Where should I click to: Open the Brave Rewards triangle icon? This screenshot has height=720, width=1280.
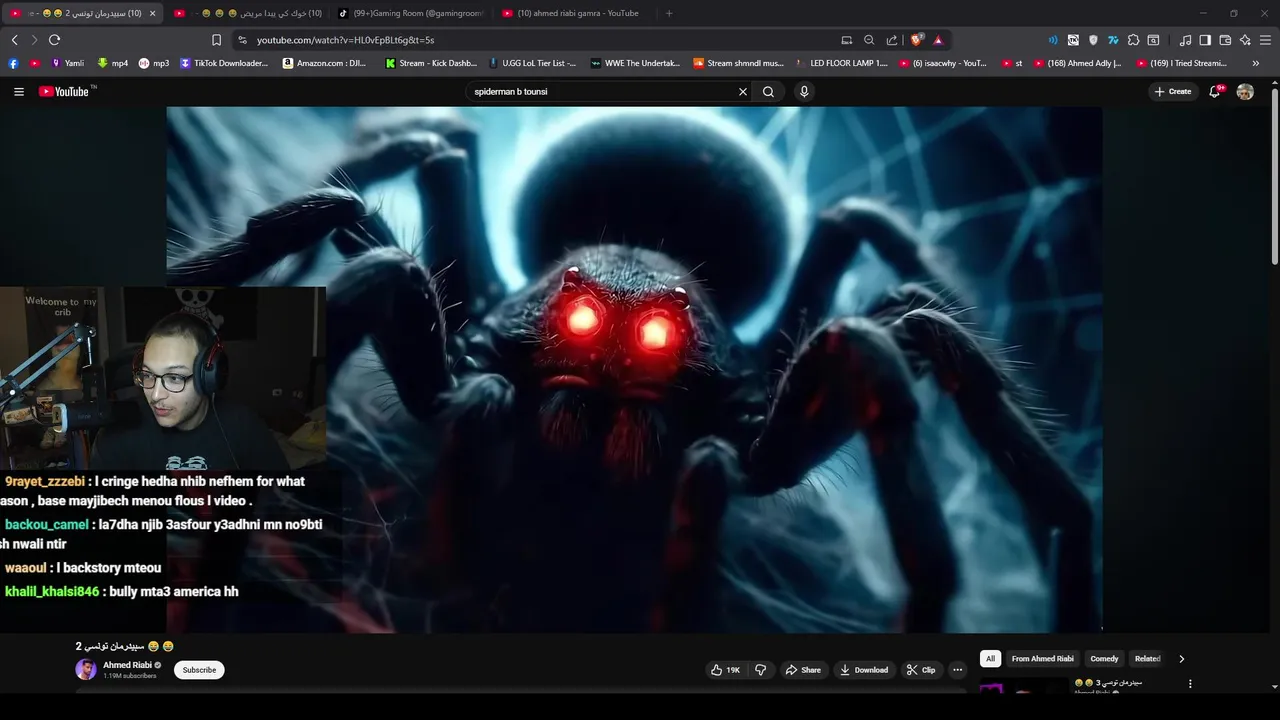click(938, 40)
